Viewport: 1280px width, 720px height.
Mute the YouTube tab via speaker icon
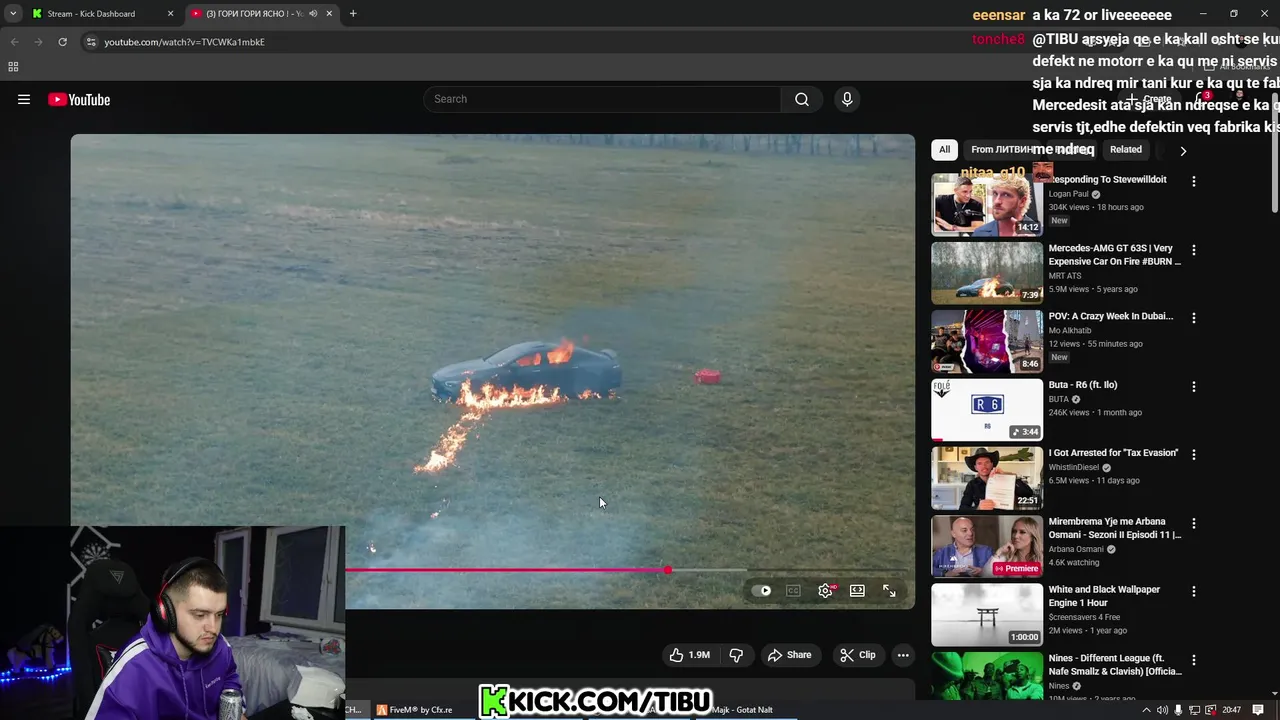click(313, 14)
